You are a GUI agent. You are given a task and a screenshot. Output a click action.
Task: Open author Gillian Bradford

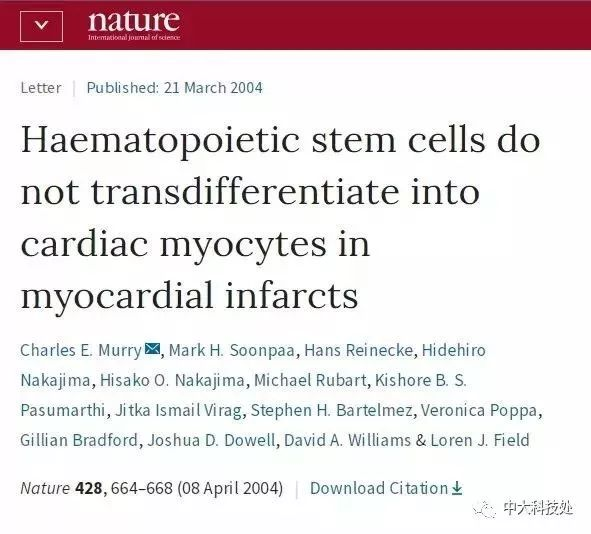point(79,440)
